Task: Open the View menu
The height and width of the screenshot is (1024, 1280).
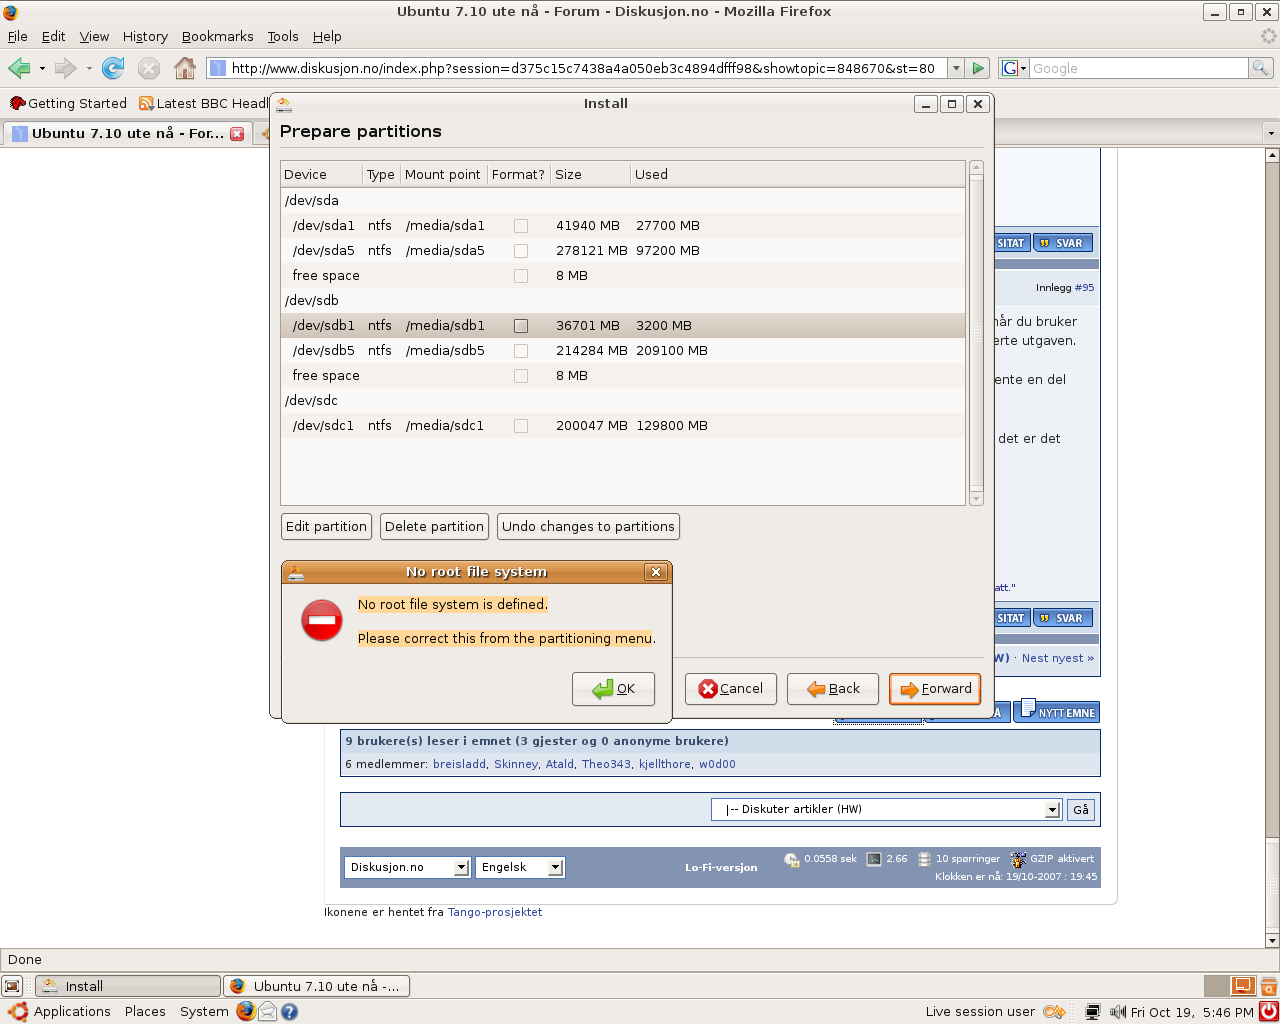Action: pyautogui.click(x=94, y=36)
